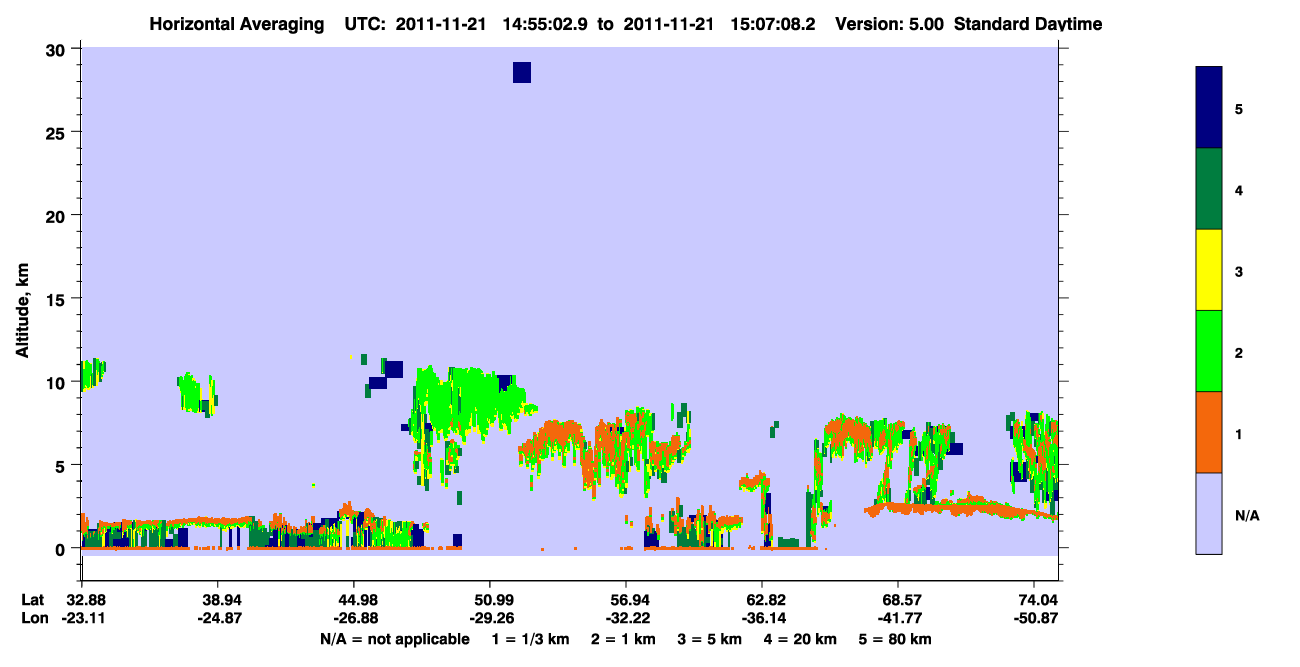Click the lavender N/A colorbar segment
Screen dimensions: 1300x667
pos(1209,513)
